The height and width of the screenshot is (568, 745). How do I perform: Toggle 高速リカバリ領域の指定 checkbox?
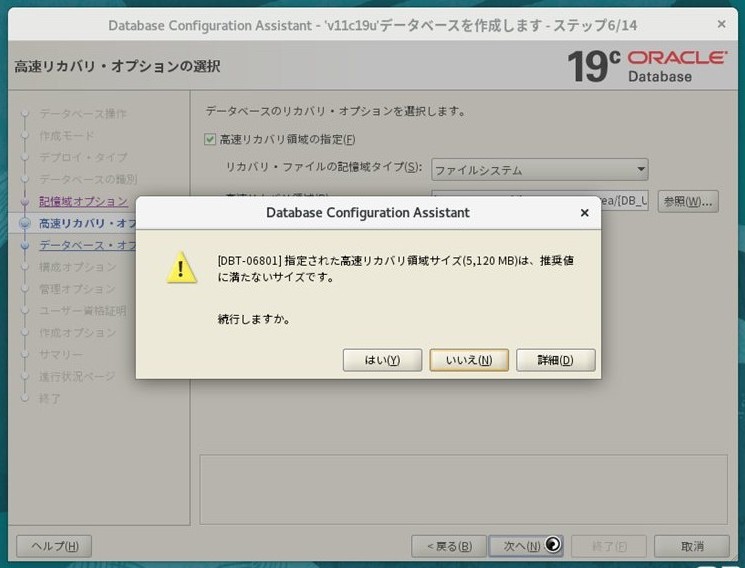[210, 139]
